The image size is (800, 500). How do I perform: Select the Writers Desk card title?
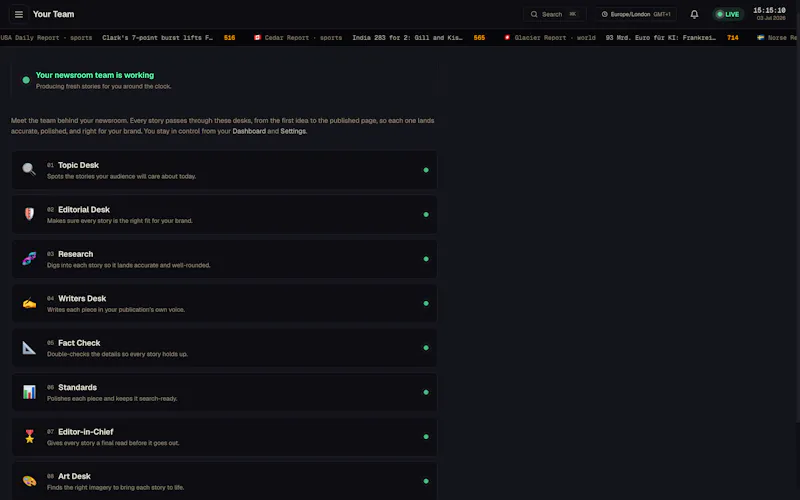click(82, 298)
